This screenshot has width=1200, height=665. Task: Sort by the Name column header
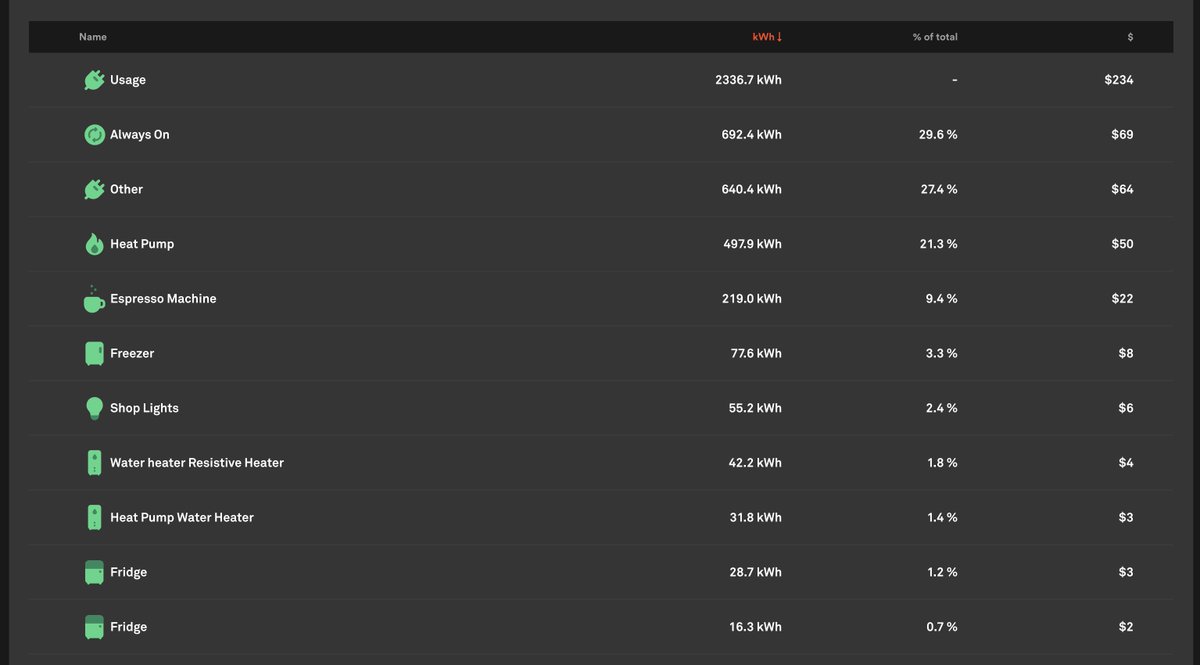click(x=93, y=37)
